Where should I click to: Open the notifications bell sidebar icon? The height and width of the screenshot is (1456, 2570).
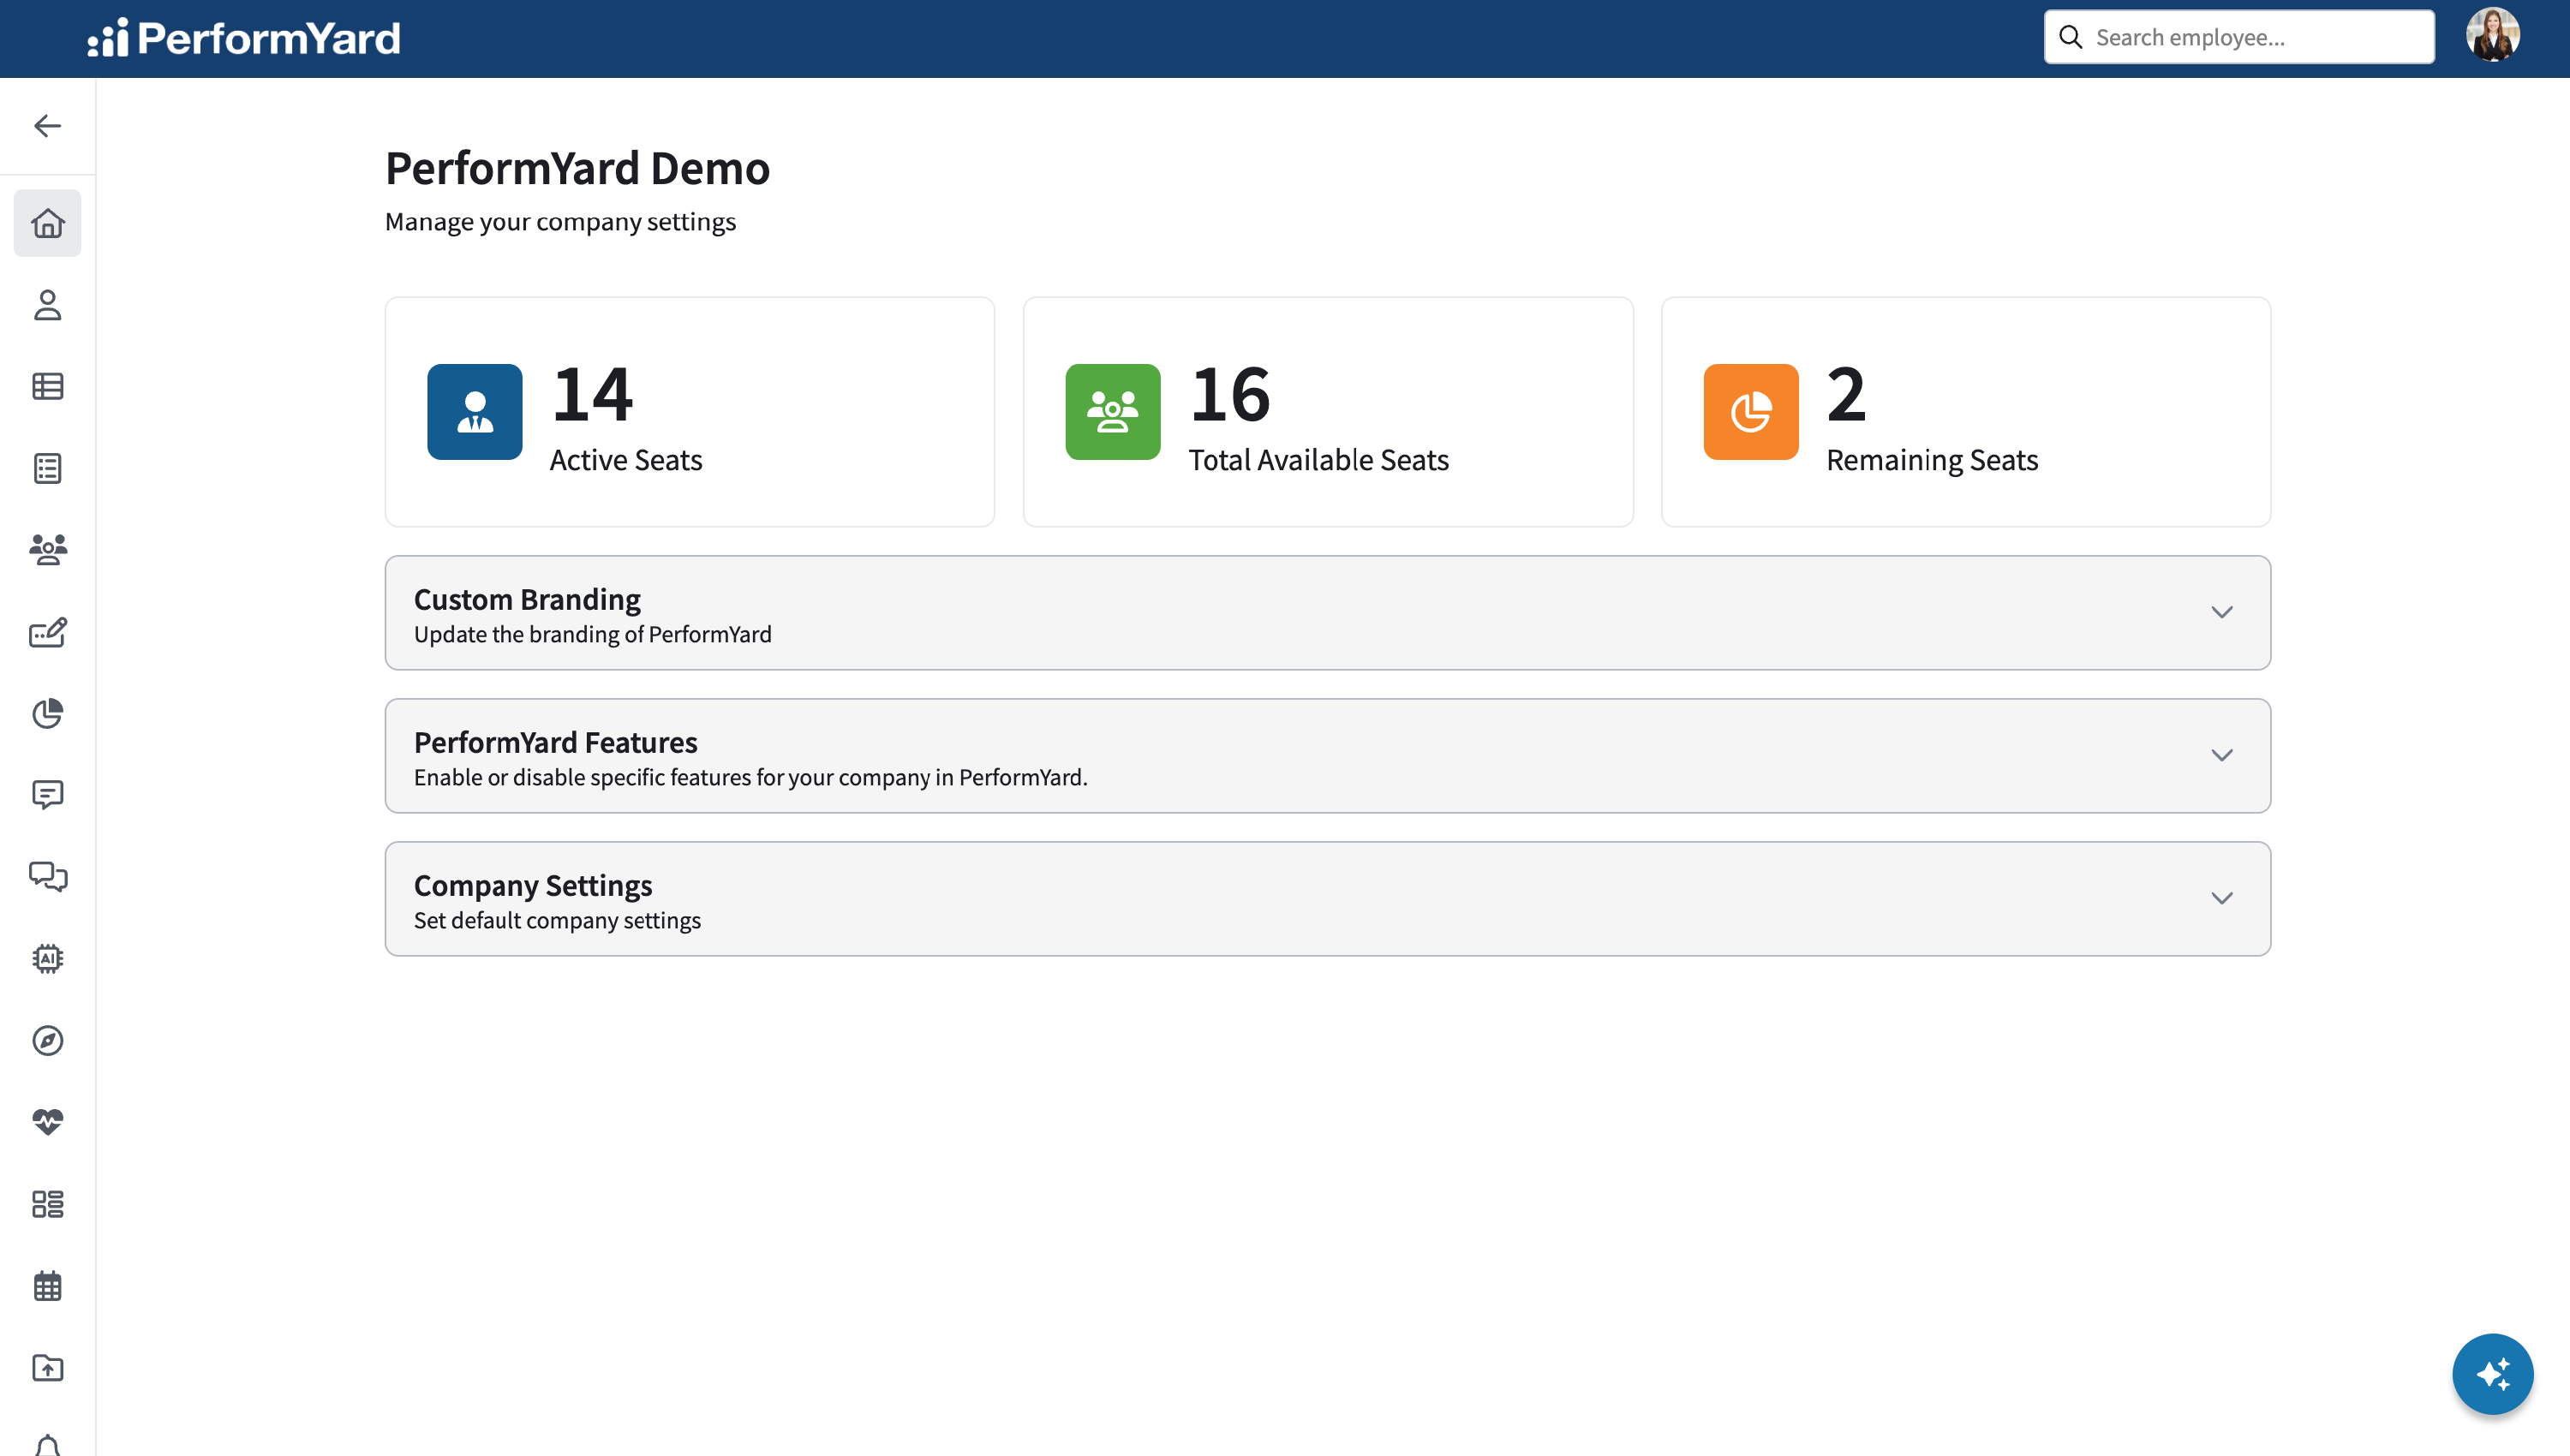[47, 1445]
